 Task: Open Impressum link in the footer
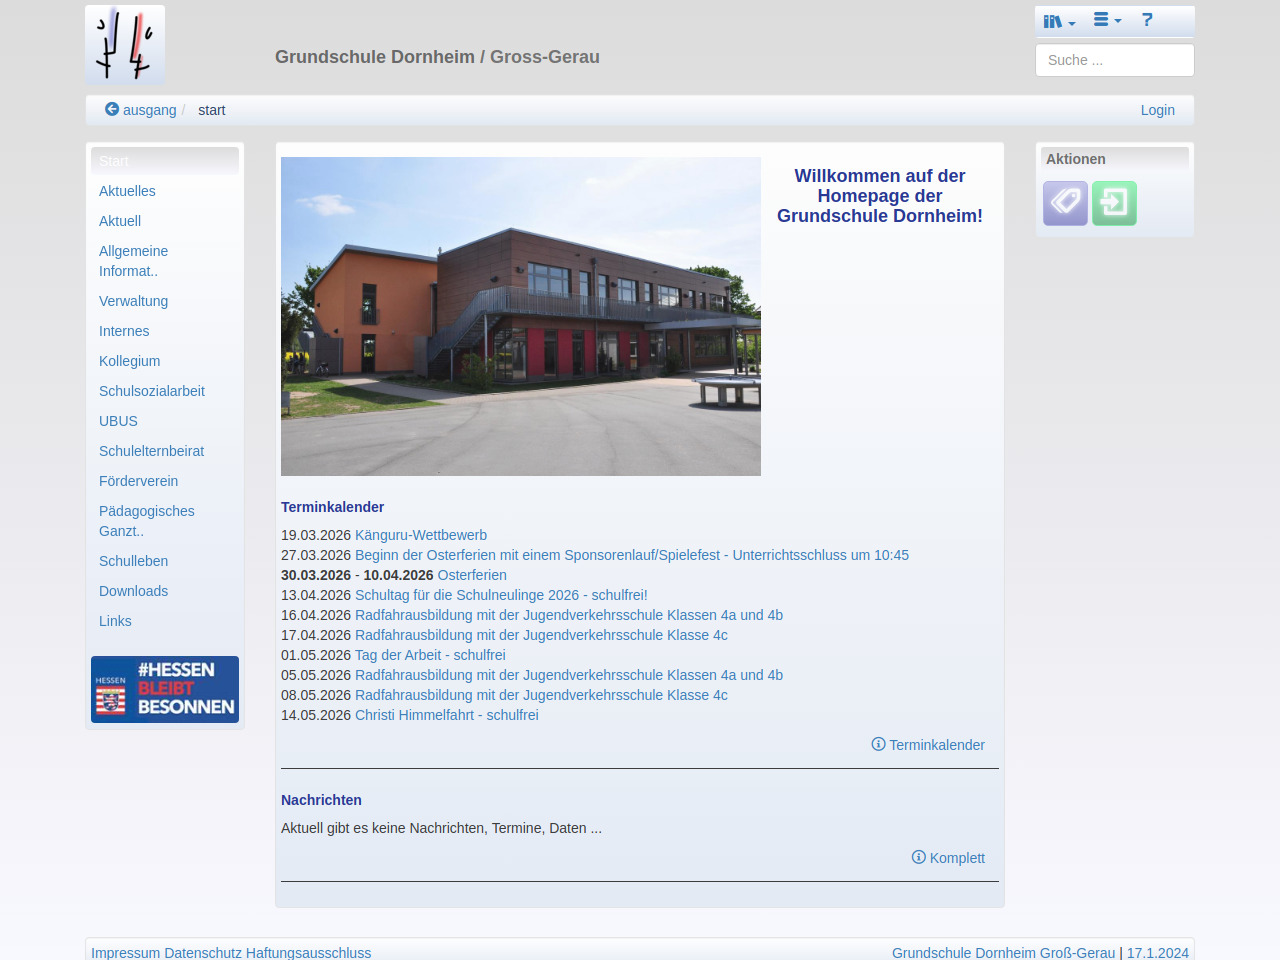tap(125, 953)
